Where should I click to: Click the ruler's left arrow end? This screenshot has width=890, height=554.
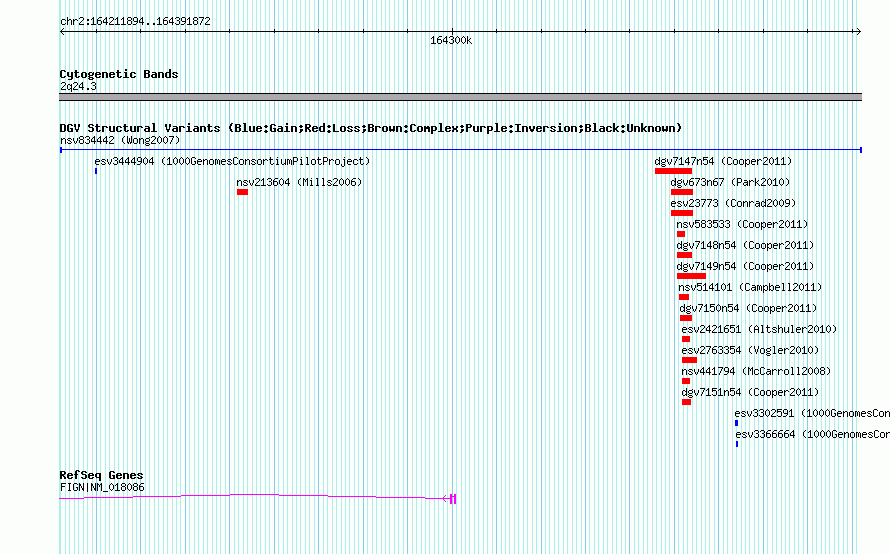click(62, 32)
